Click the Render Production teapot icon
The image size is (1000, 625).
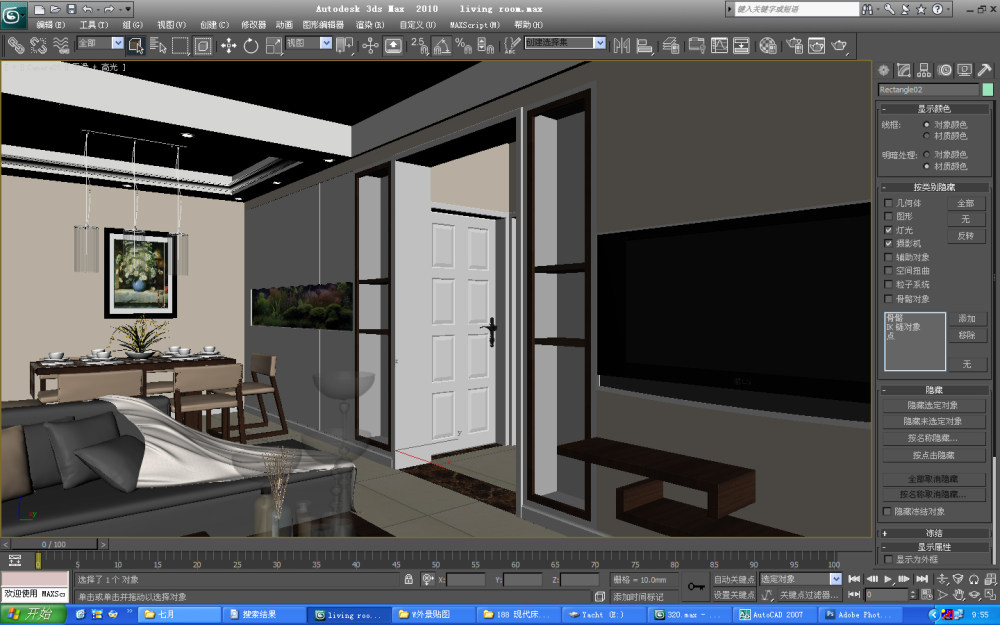click(839, 45)
